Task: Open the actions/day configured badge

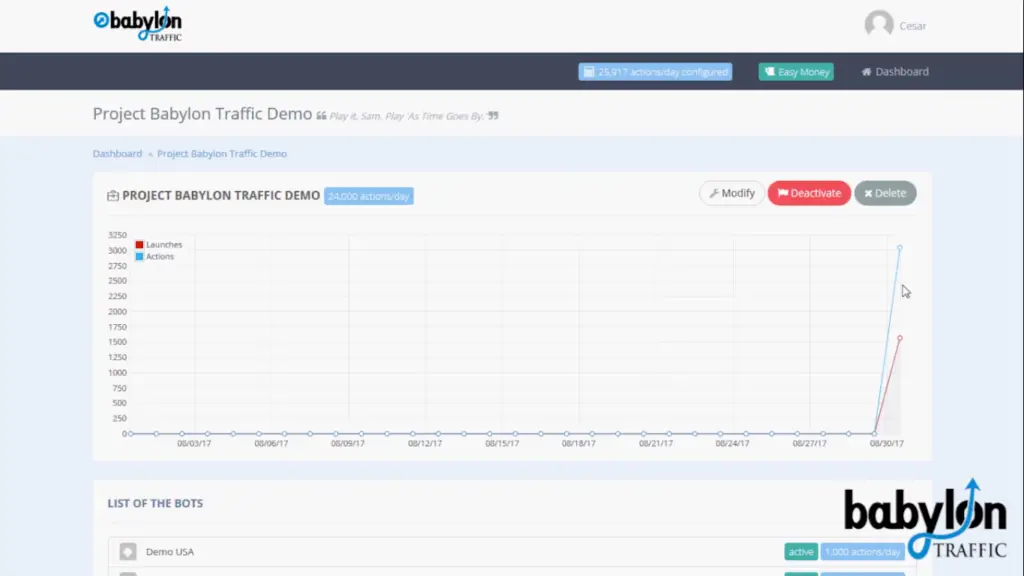Action: point(655,72)
